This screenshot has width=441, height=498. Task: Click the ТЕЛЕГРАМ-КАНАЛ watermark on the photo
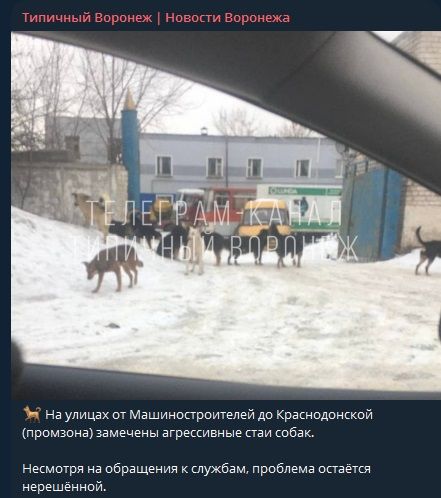click(x=214, y=213)
